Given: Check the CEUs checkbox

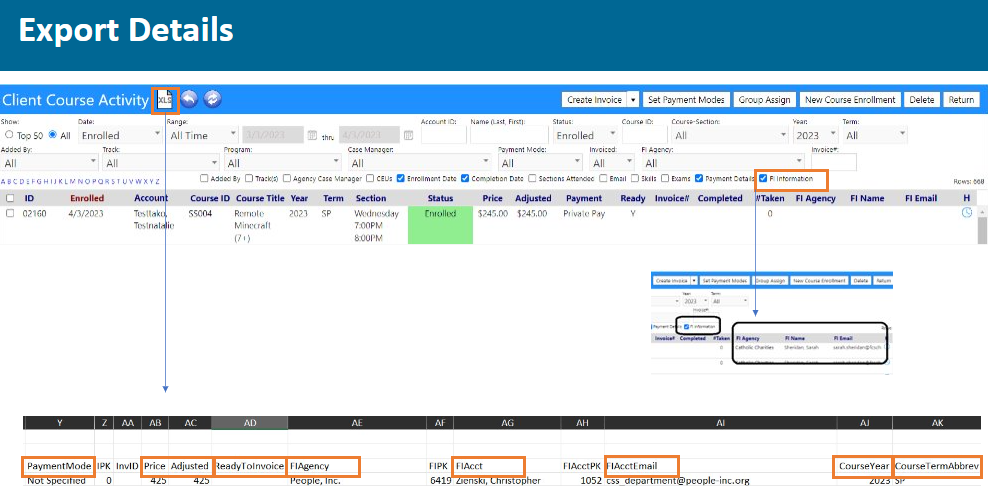Looking at the screenshot, I should coord(370,178).
